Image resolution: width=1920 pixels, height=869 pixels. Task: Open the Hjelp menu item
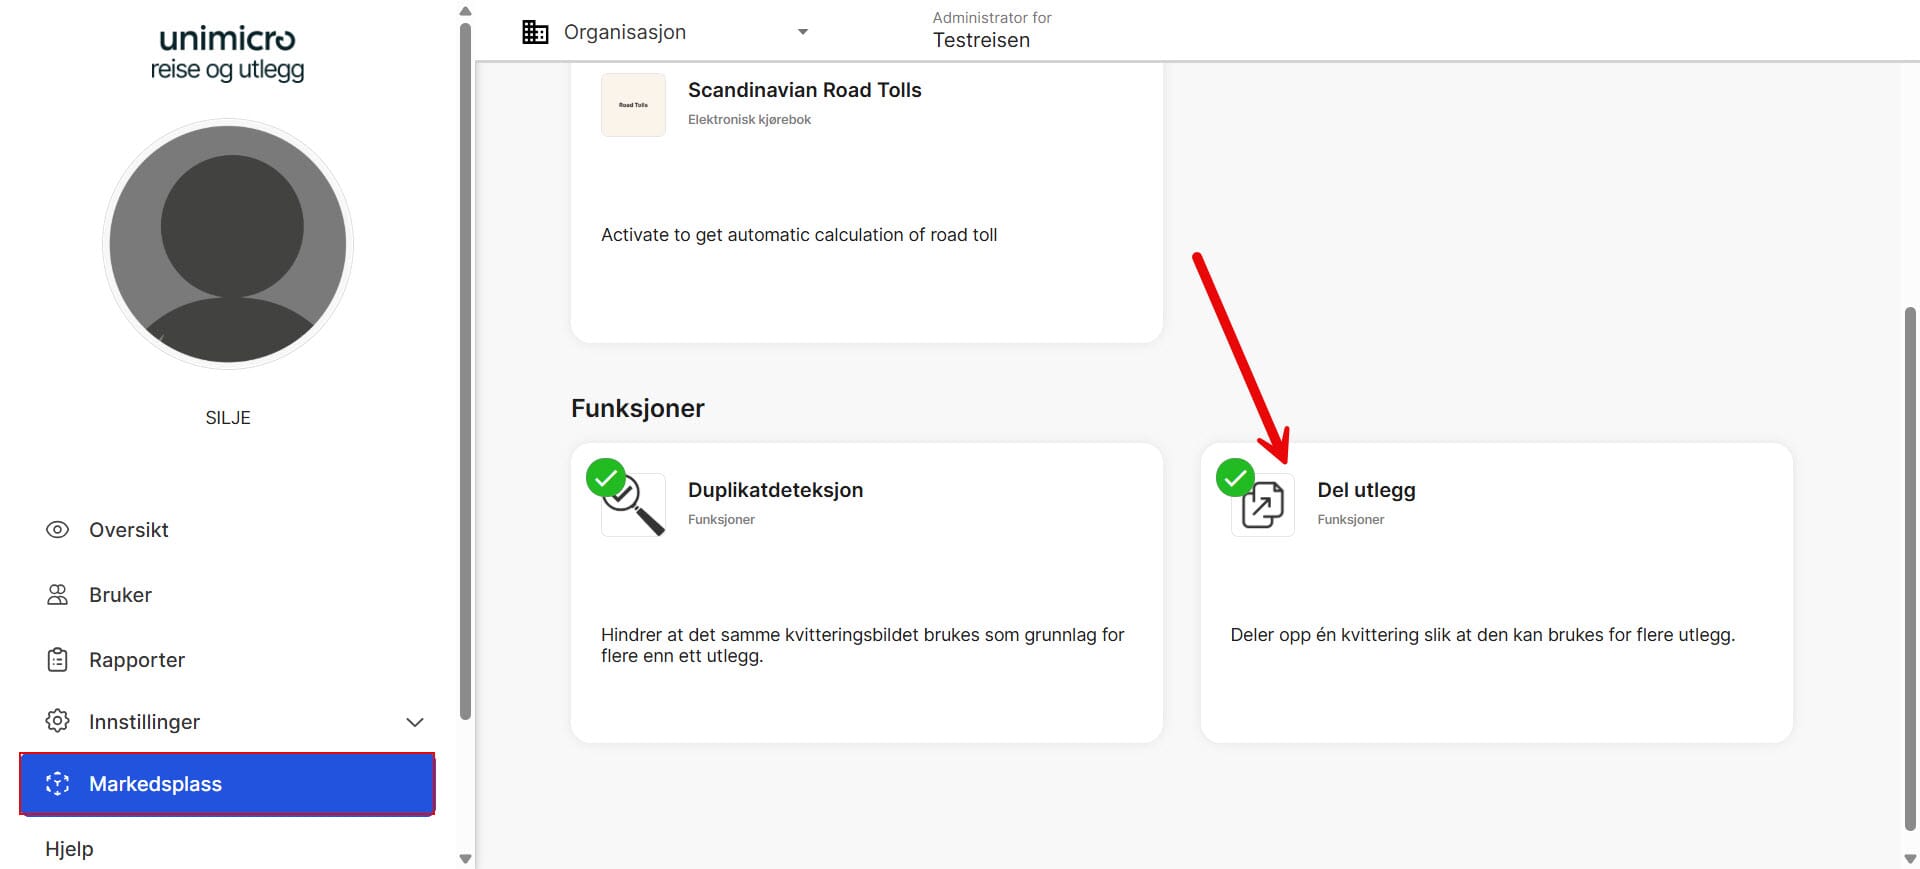click(x=69, y=849)
